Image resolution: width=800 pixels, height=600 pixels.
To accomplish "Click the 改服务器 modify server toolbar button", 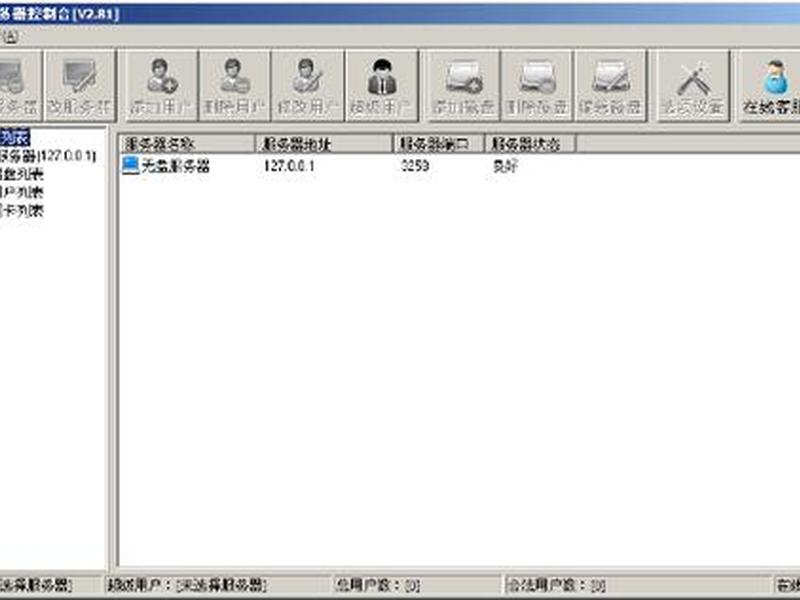I will [x=80, y=86].
